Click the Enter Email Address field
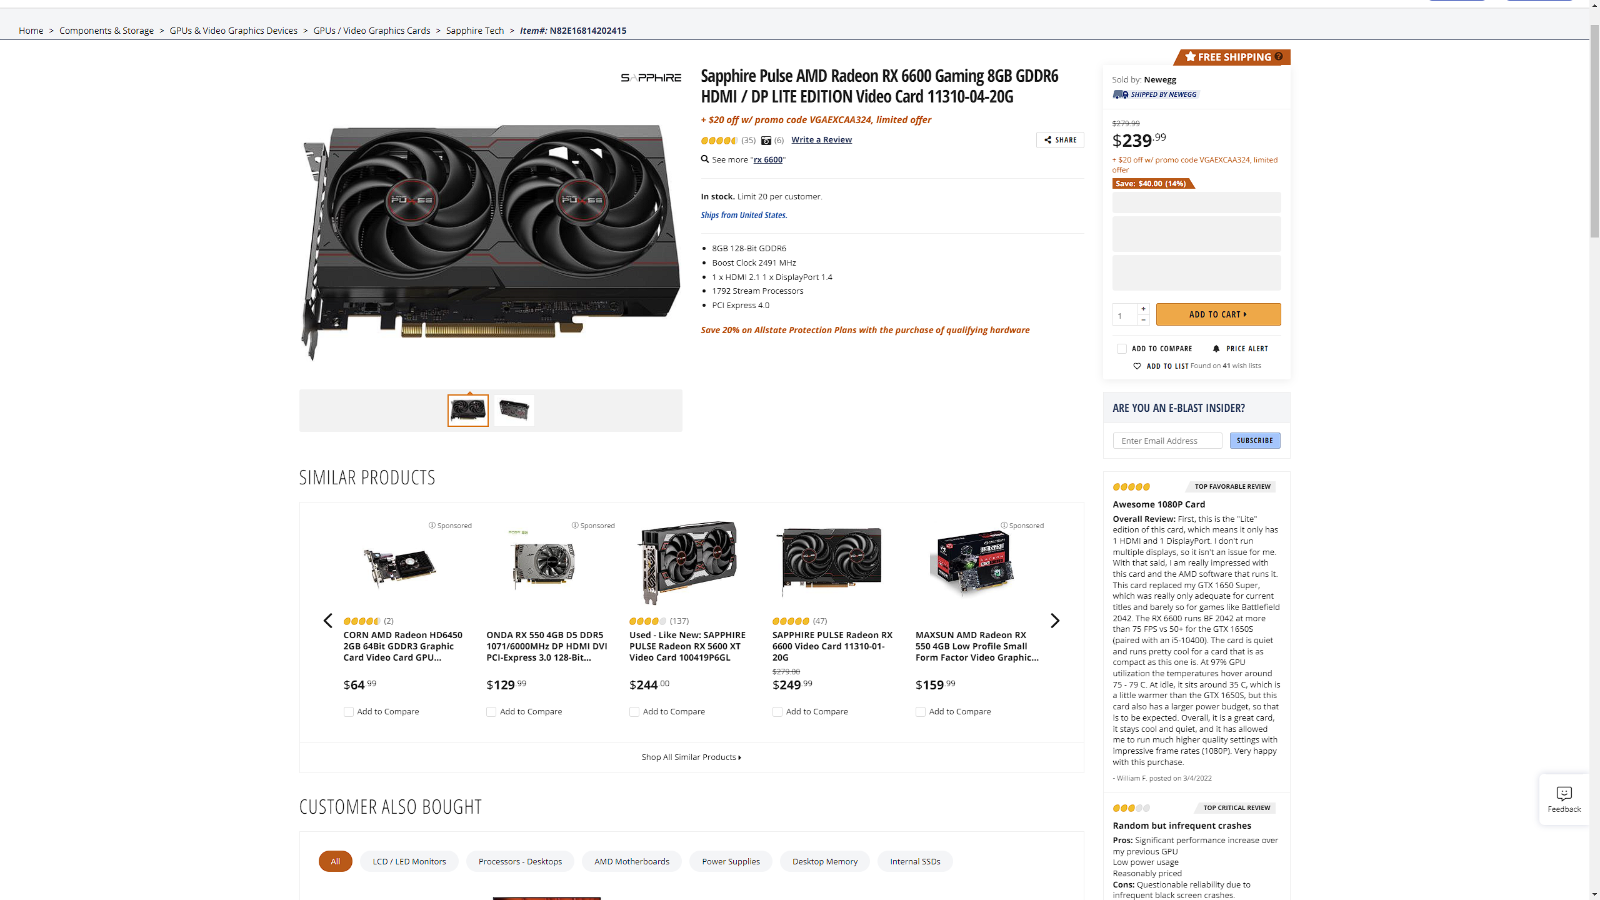This screenshot has width=1600, height=900. tap(1168, 441)
